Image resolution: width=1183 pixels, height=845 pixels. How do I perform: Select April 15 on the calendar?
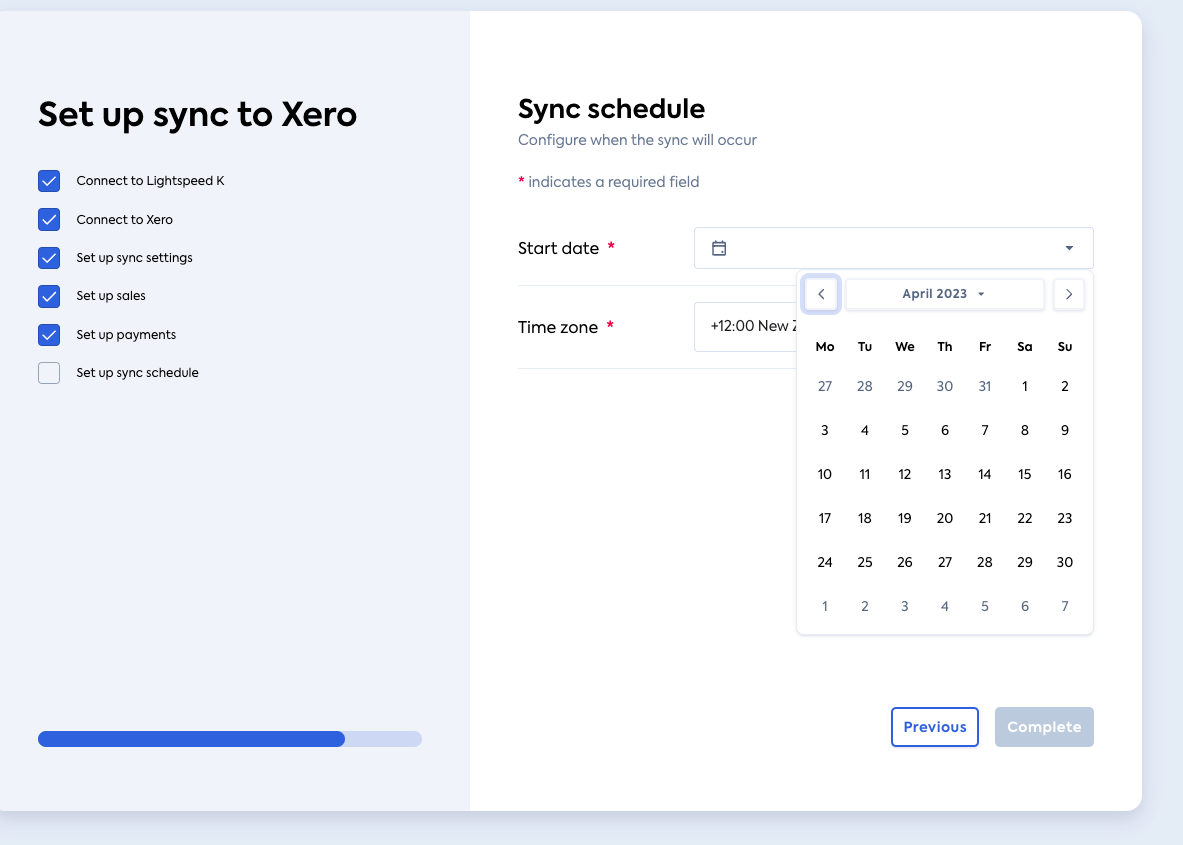coord(1024,473)
